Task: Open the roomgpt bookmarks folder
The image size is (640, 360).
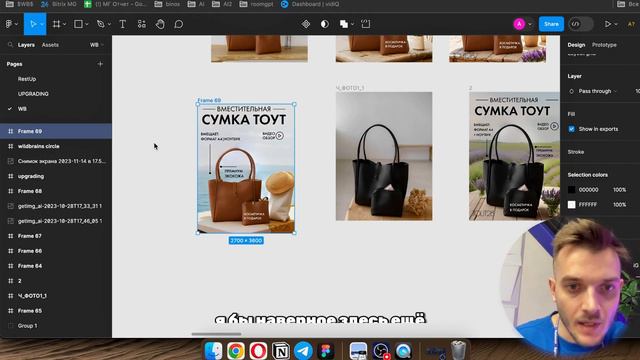Action: point(256,4)
